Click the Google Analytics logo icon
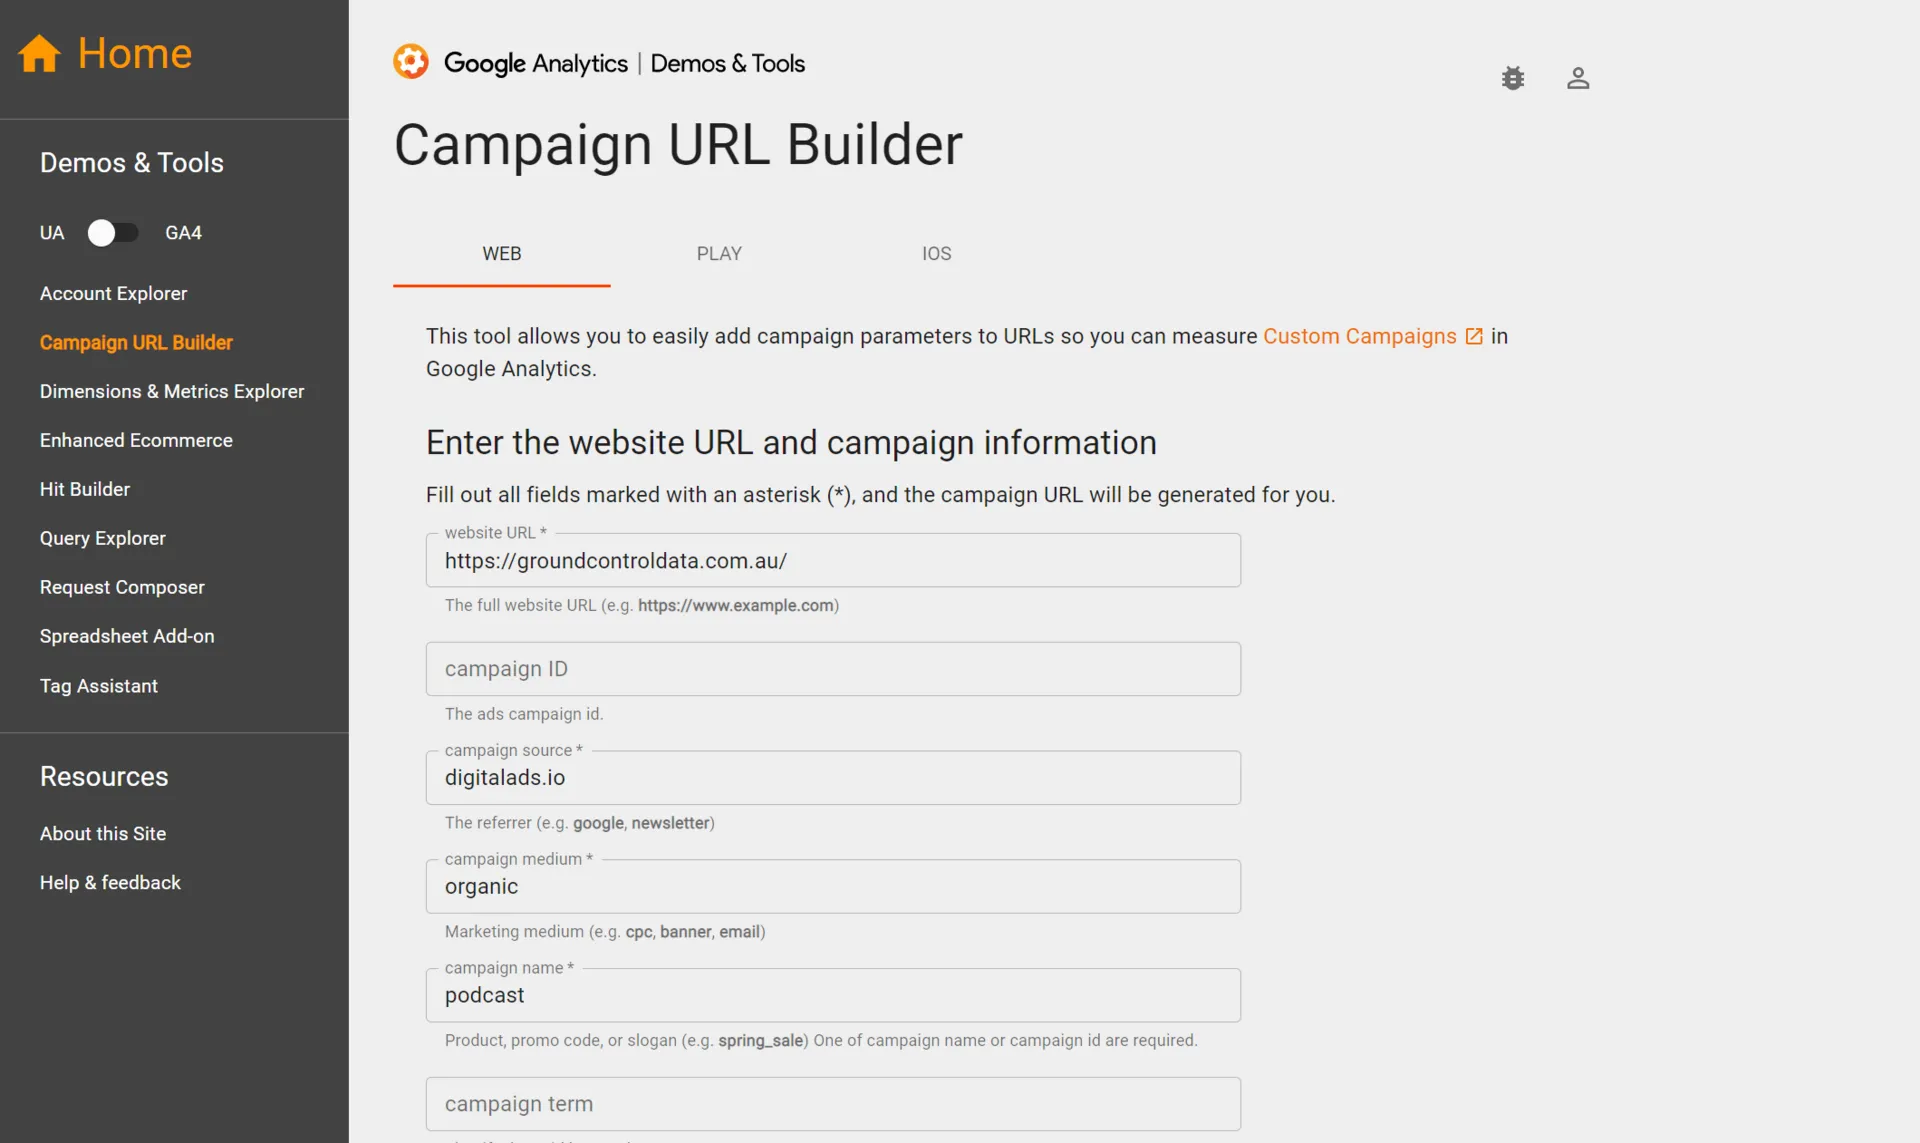1920x1143 pixels. (x=410, y=62)
